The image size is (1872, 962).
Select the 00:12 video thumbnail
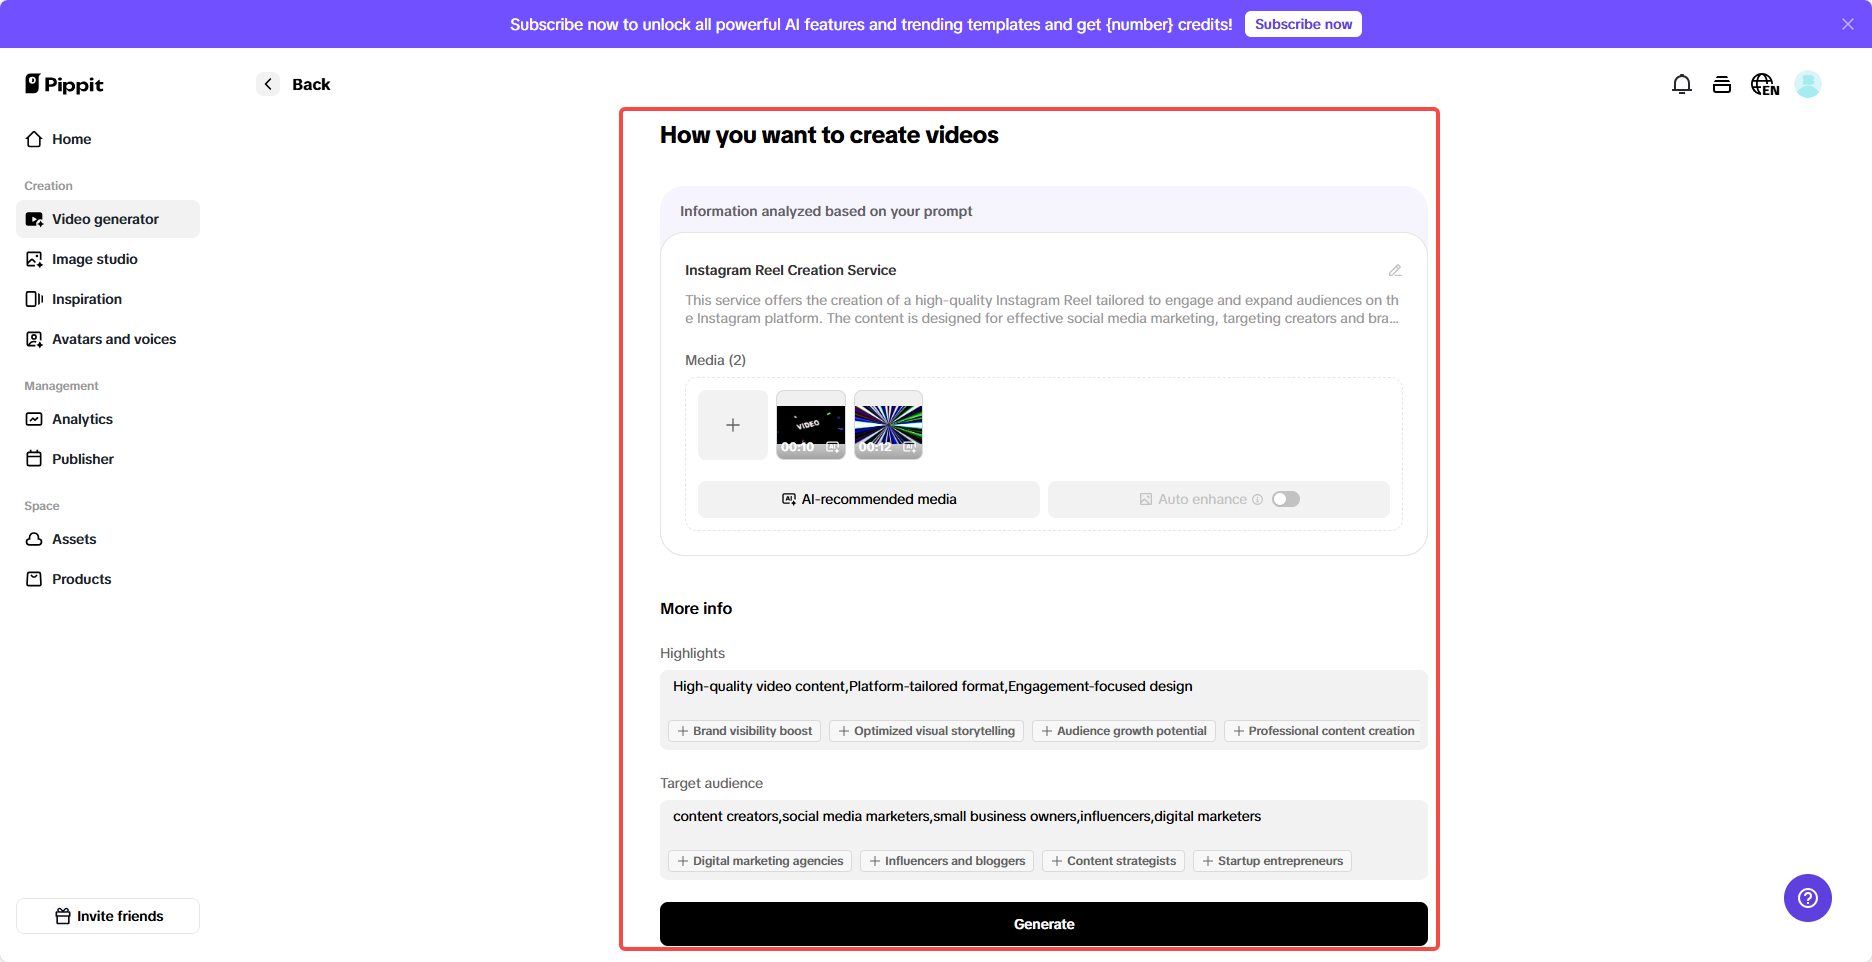pos(888,424)
